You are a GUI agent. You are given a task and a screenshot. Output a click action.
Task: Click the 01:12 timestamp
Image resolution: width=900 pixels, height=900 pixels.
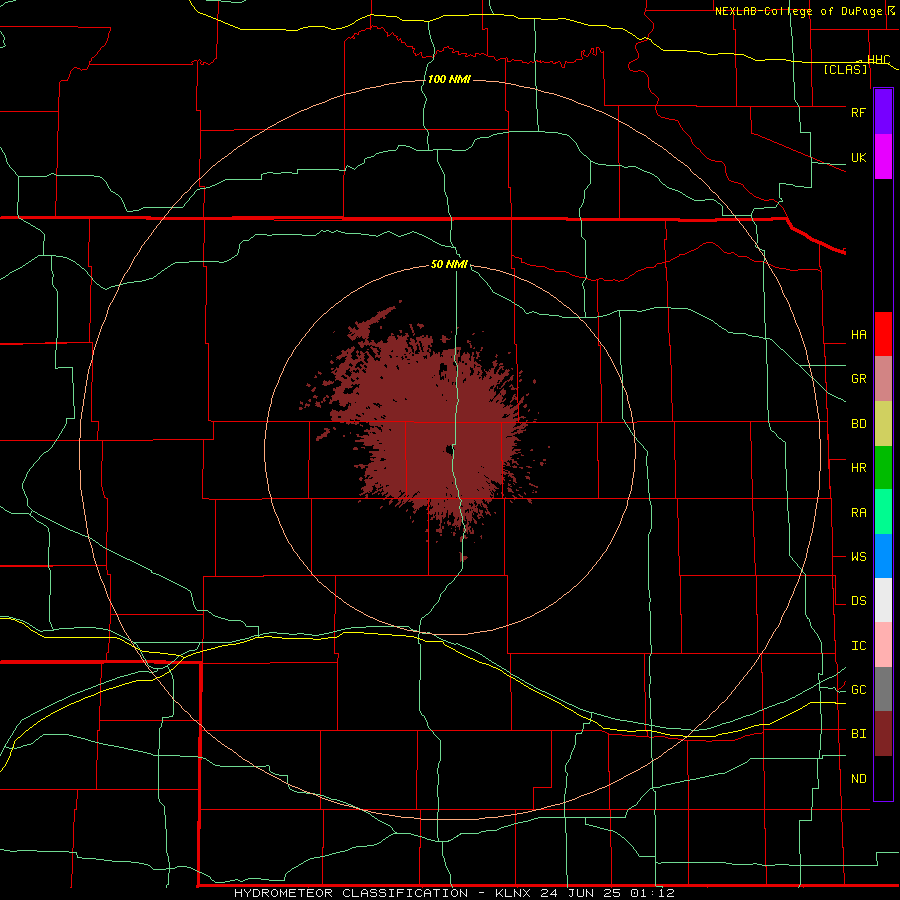click(x=651, y=893)
